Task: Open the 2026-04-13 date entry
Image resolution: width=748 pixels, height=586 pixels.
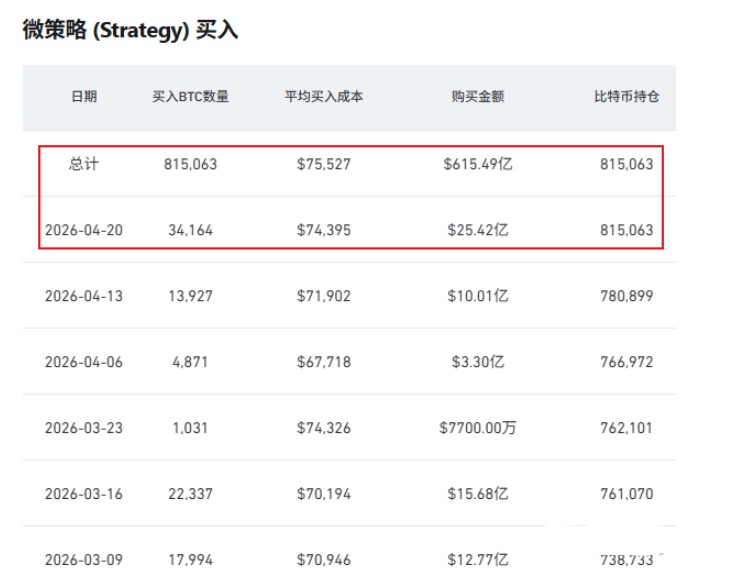Action: point(84,296)
